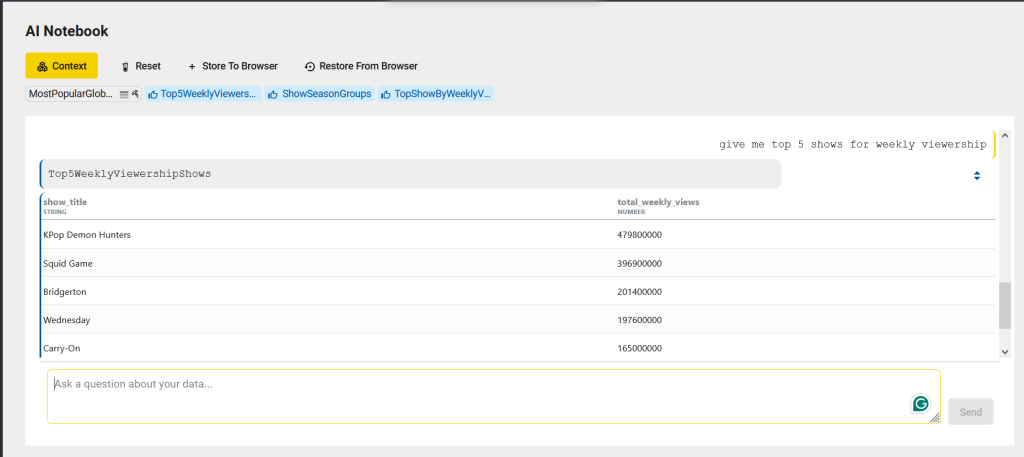Image resolution: width=1024 pixels, height=457 pixels.
Task: Click thumbs-up icon on the TopShowByWeeklyV chip
Action: pos(386,94)
